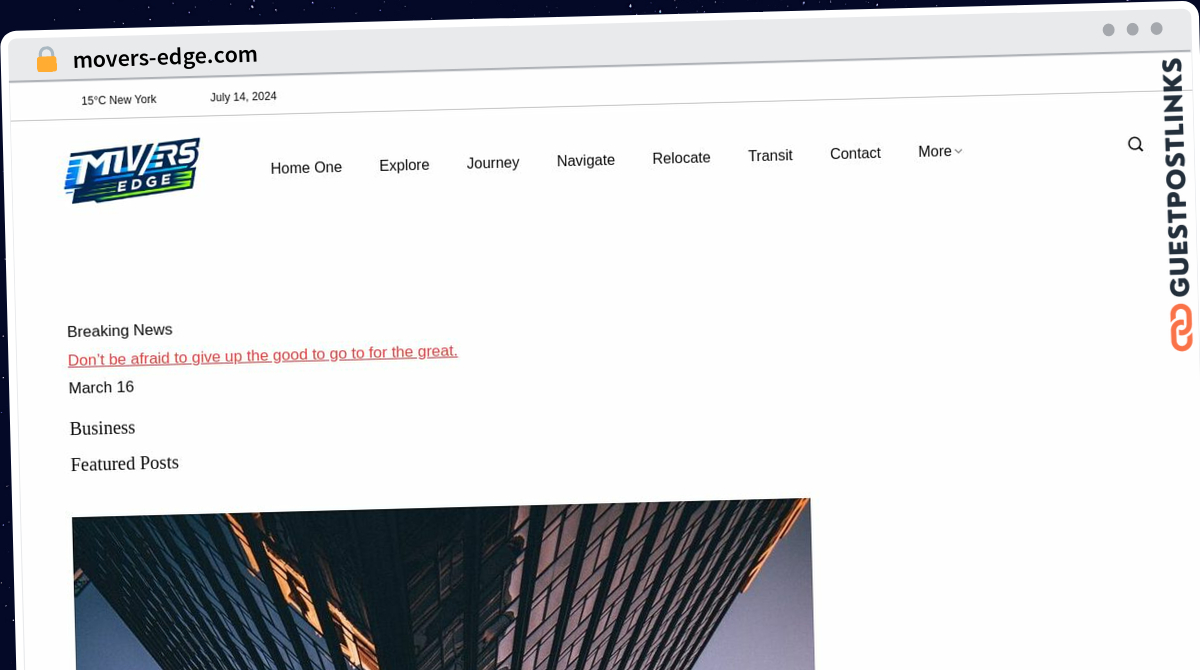Select Navigate in the navigation bar
Screen dimensions: 1200x670
(x=586, y=160)
